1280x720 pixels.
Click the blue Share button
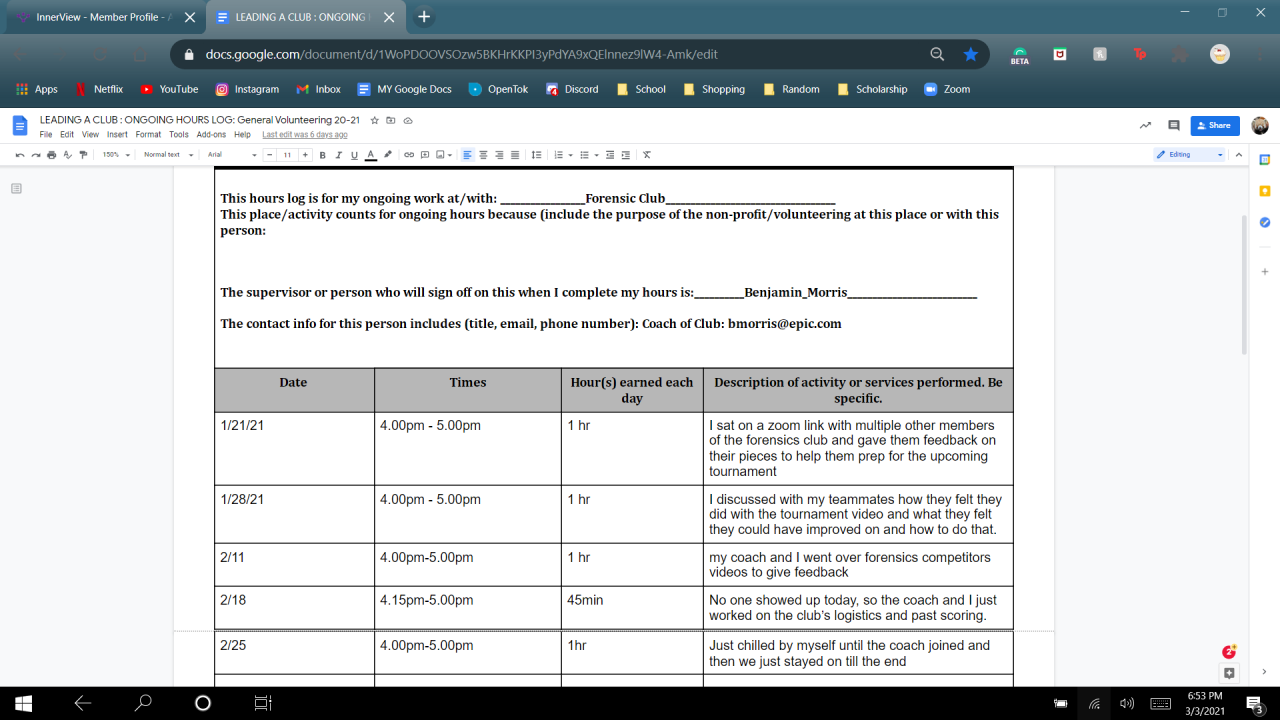(x=1215, y=126)
